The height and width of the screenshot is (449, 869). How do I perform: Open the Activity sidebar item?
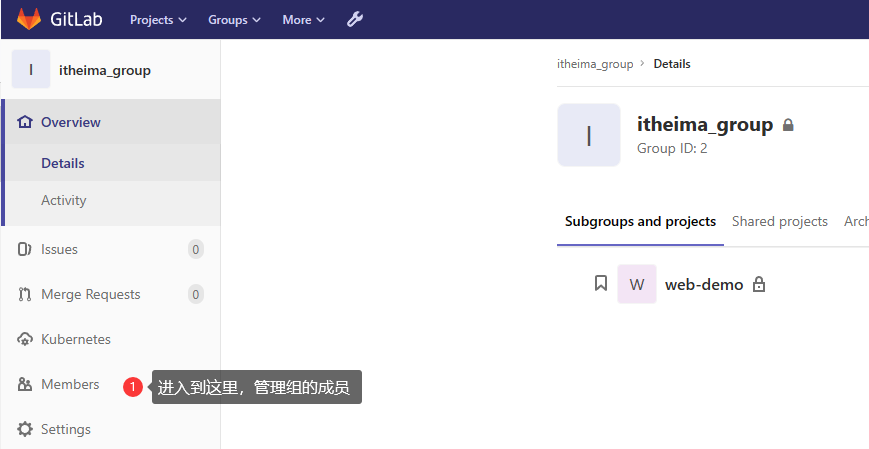[x=111, y=200]
